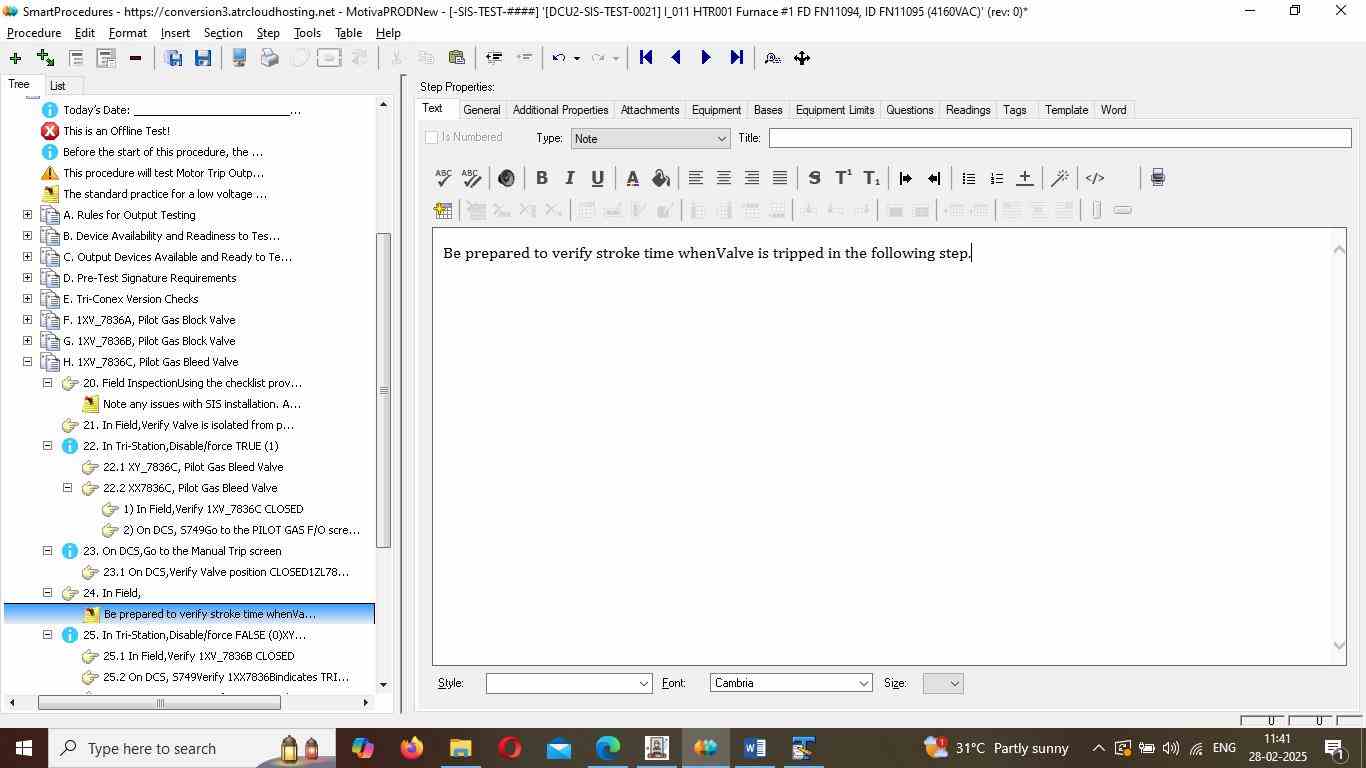The width and height of the screenshot is (1366, 768).
Task: Click the paint bucket fill color icon
Action: (660, 178)
